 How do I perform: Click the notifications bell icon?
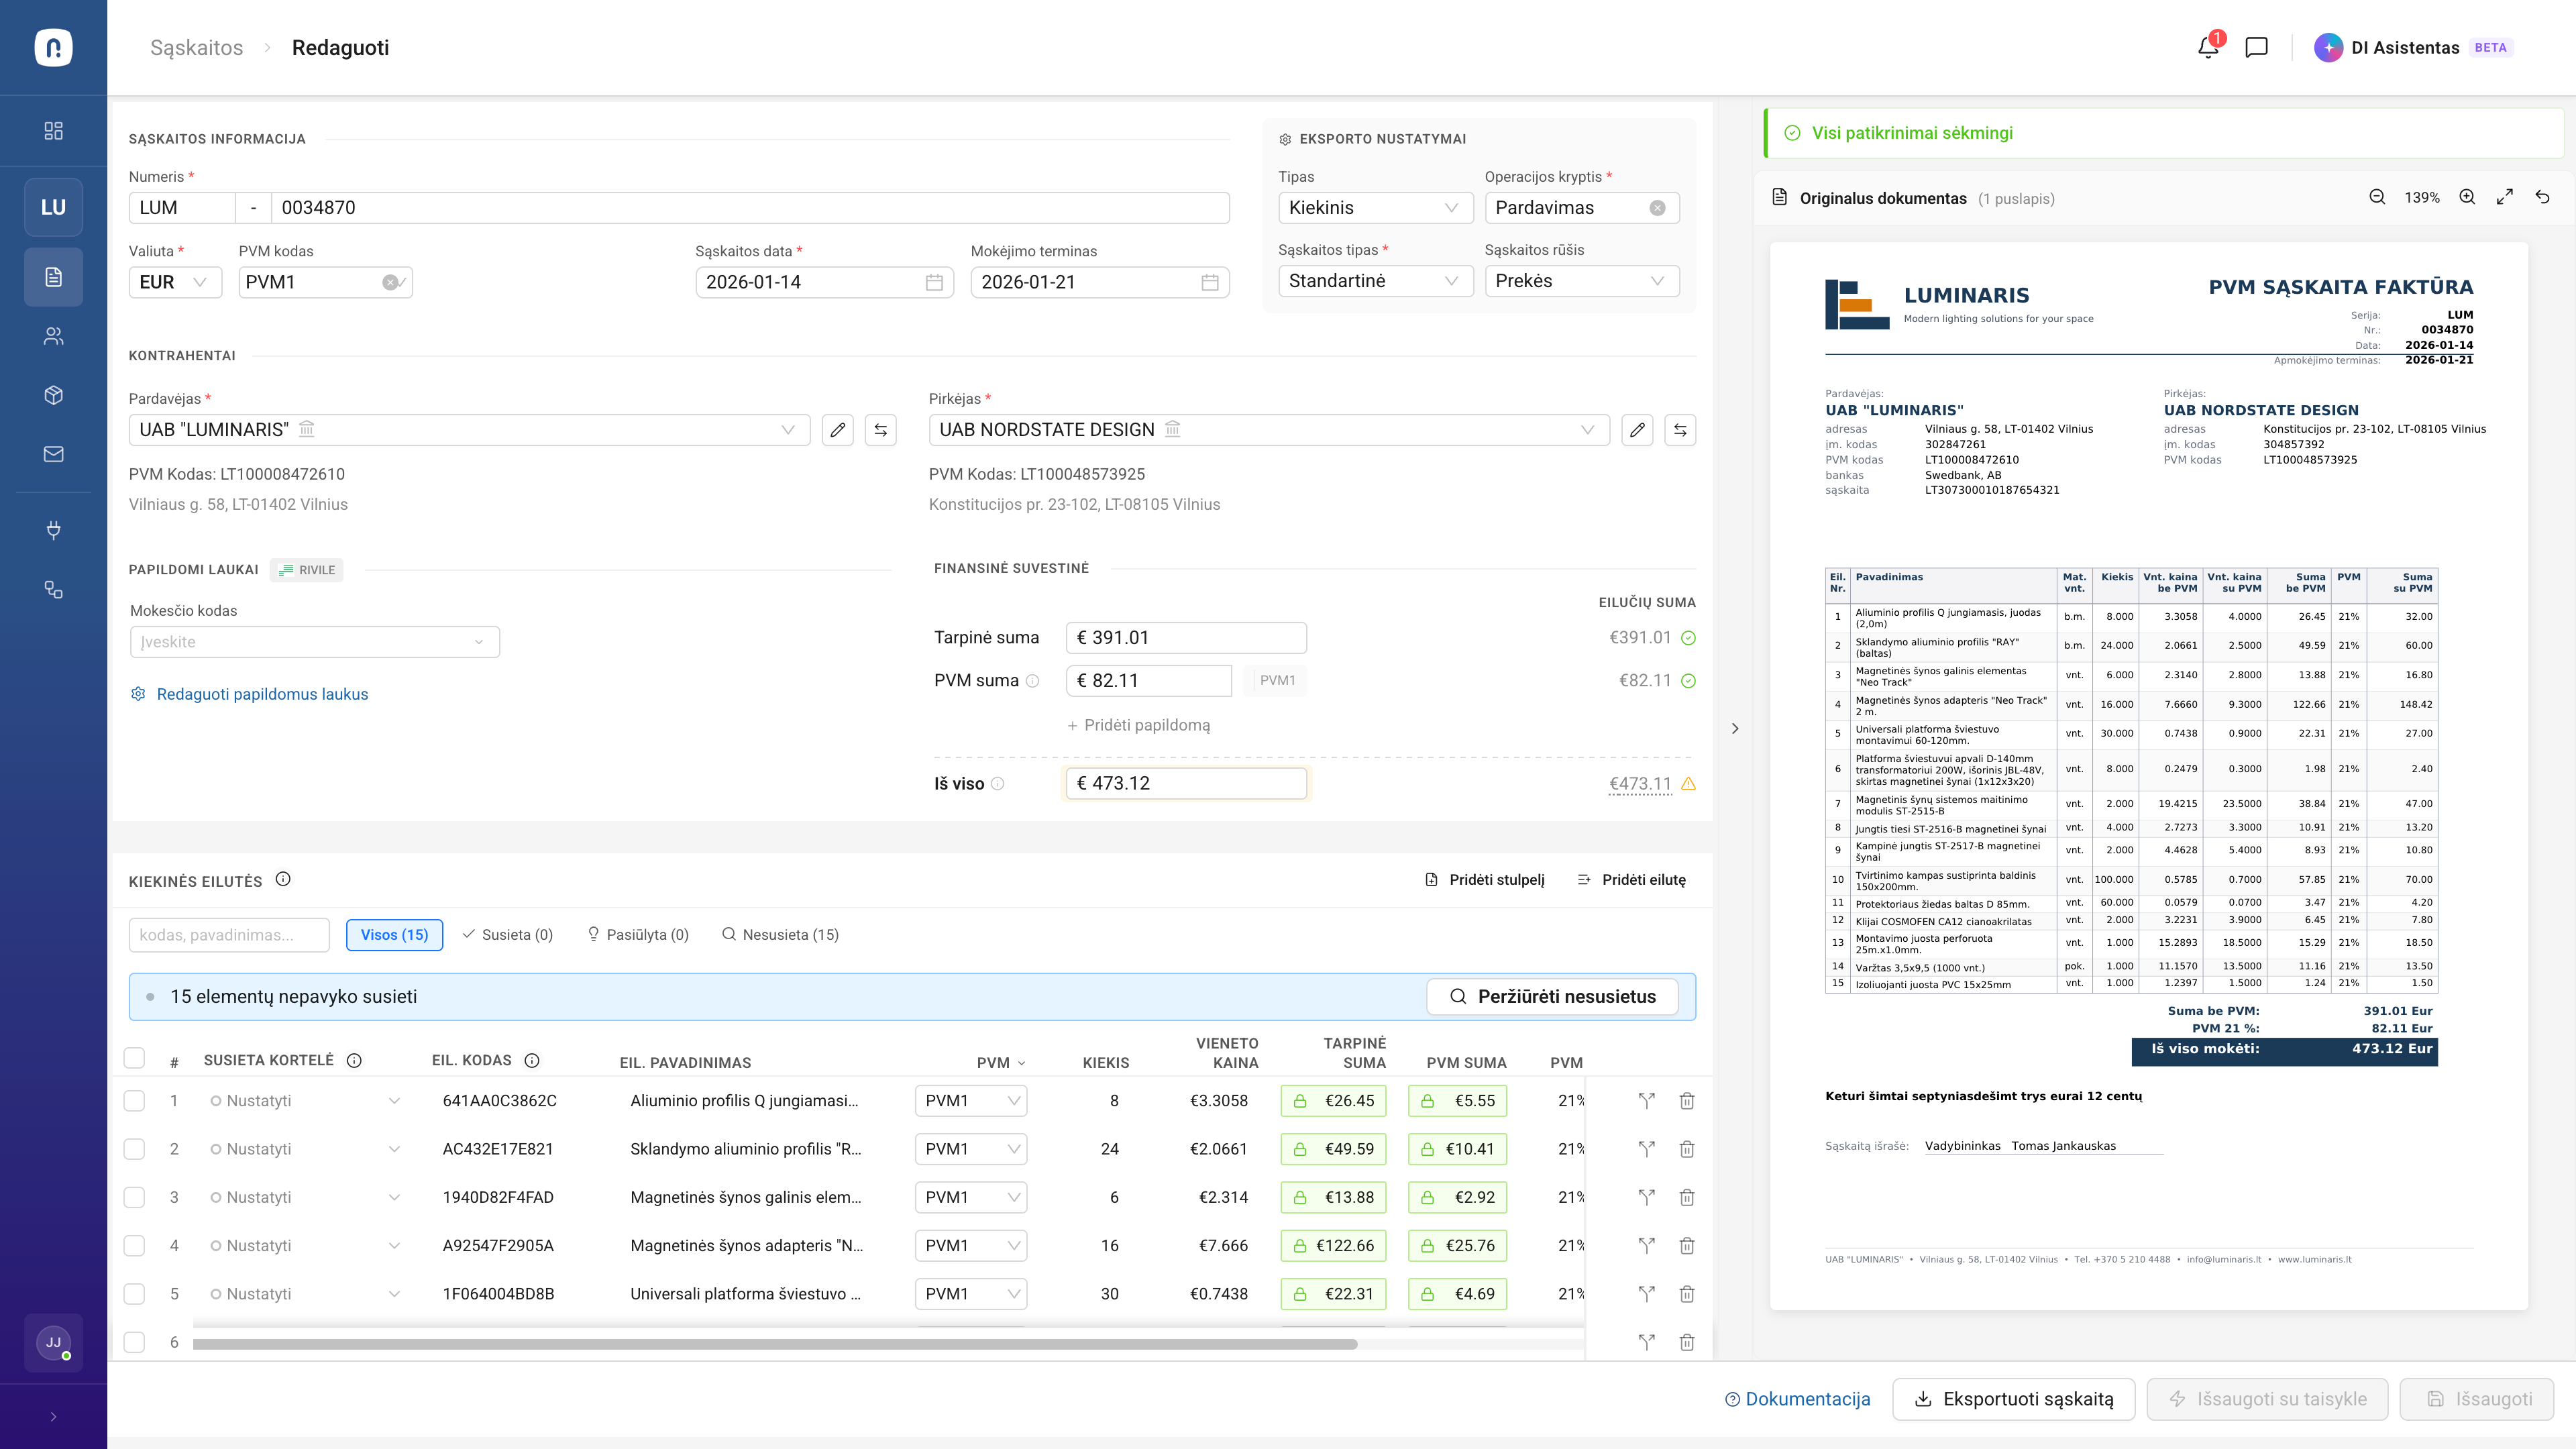(x=2209, y=47)
